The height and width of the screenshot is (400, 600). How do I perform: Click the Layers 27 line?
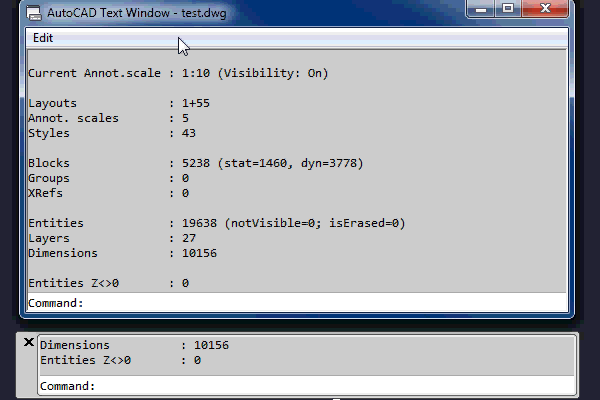[112, 238]
